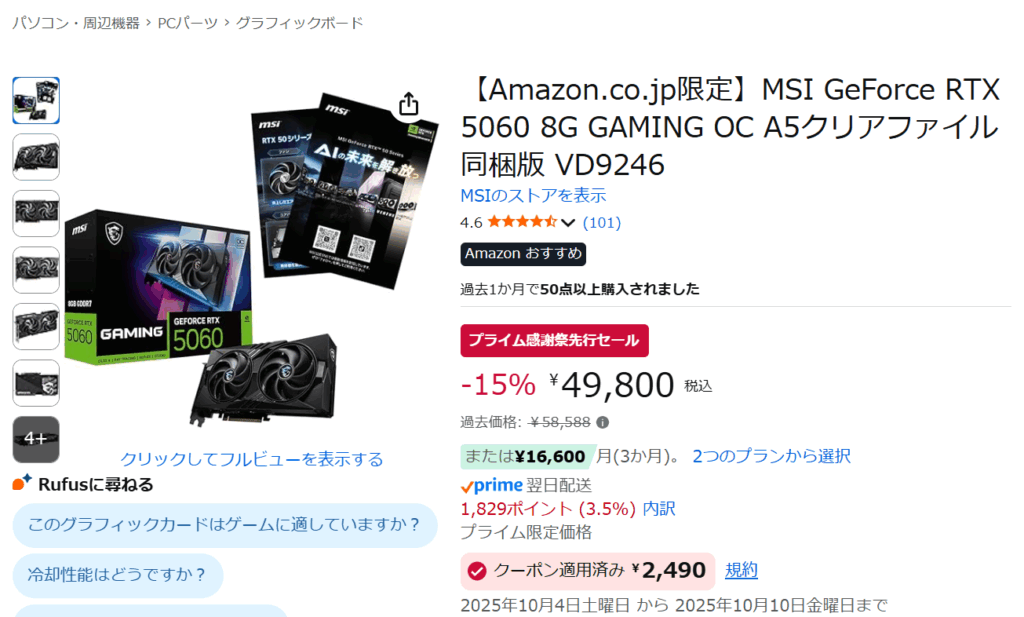Go to the PCパーツ breadcrumb

click(187, 23)
